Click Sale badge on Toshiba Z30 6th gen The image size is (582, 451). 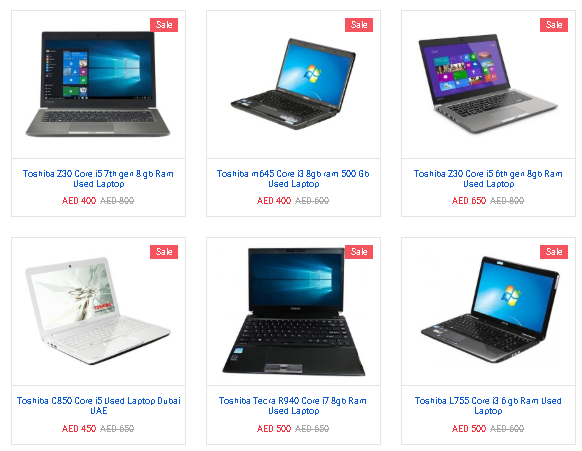[x=554, y=25]
